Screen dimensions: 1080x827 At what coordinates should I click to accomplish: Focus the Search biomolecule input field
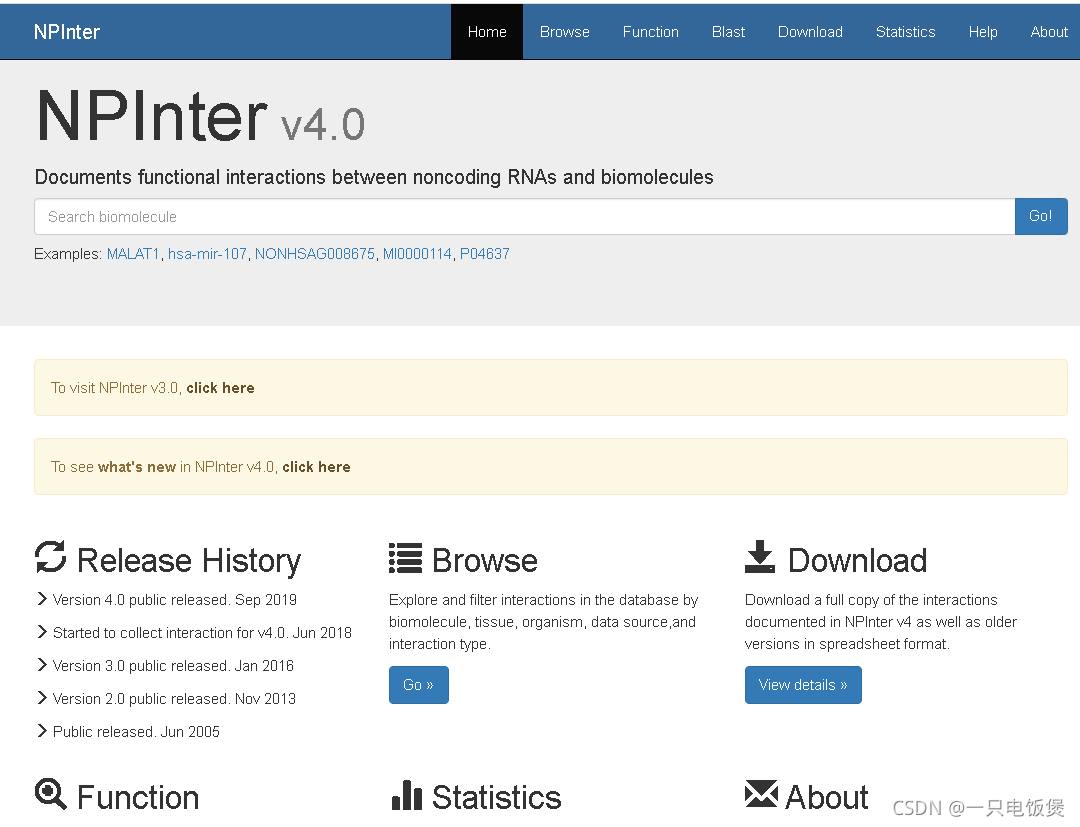click(524, 217)
